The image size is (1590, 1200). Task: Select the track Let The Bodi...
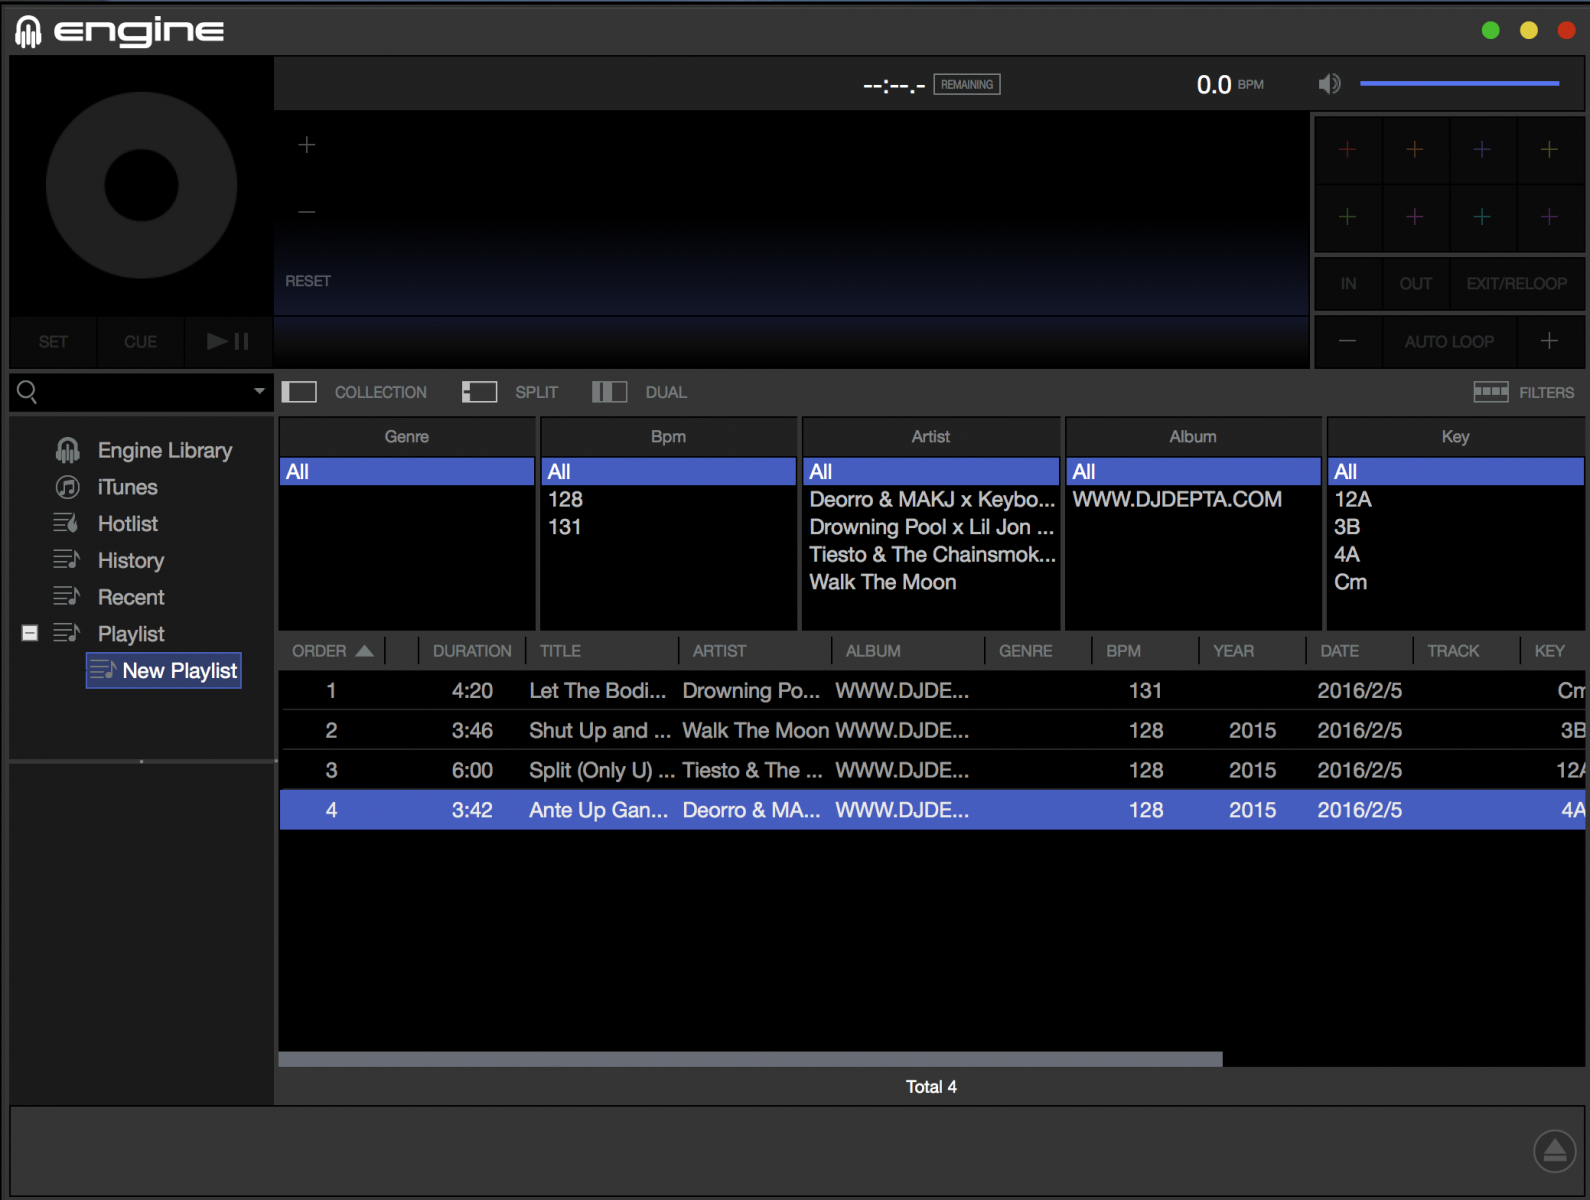tap(932, 691)
